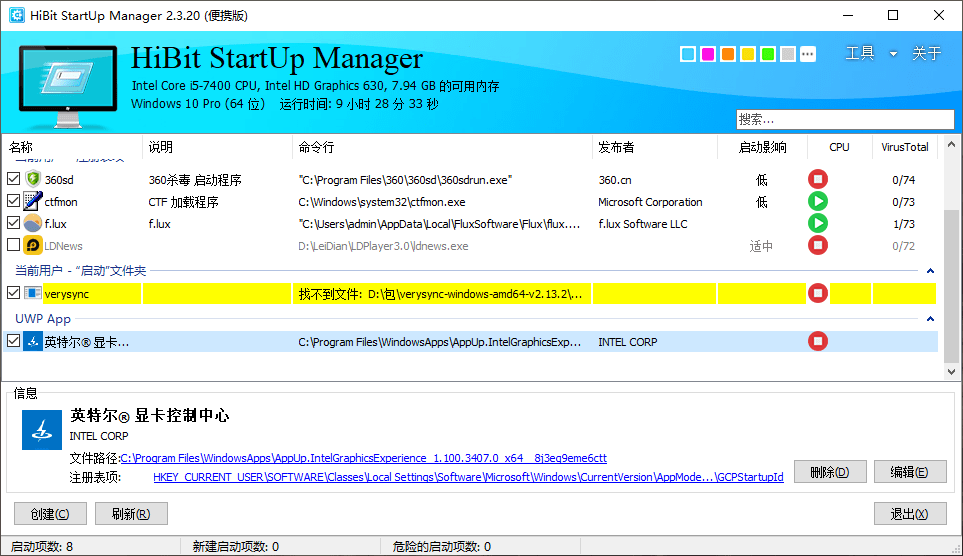Click the 删除(D) button
The width and height of the screenshot is (963, 556).
click(x=830, y=472)
